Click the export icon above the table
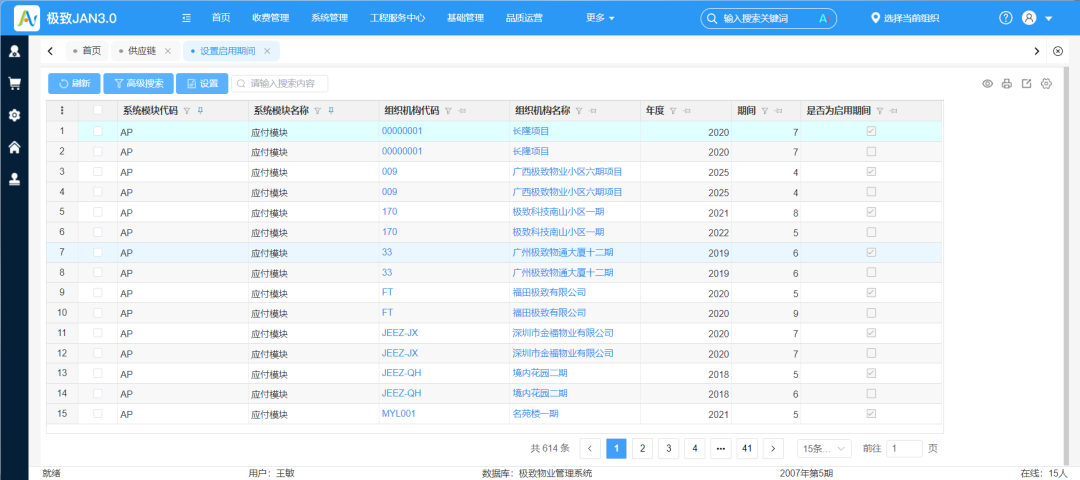This screenshot has height=480, width=1080. 1026,84
